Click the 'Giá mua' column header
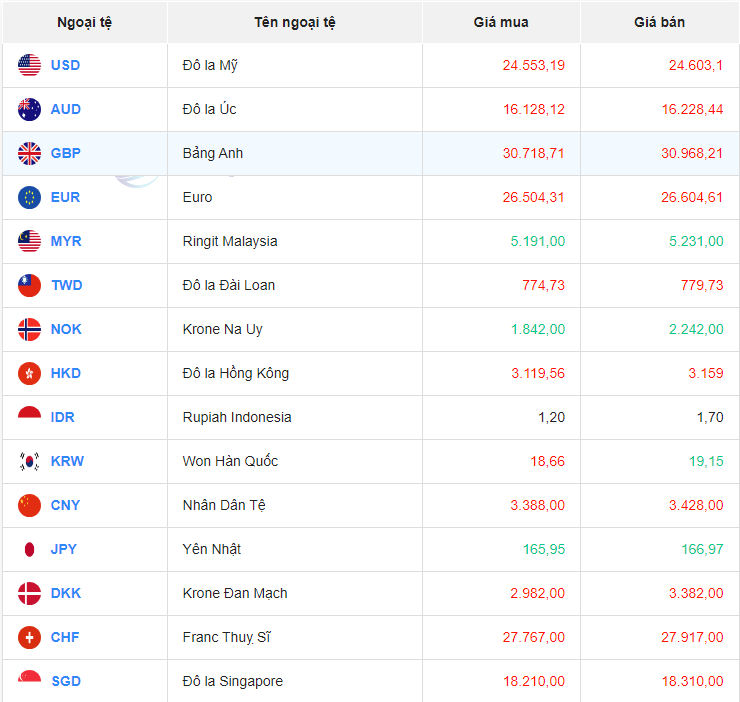 pos(501,22)
